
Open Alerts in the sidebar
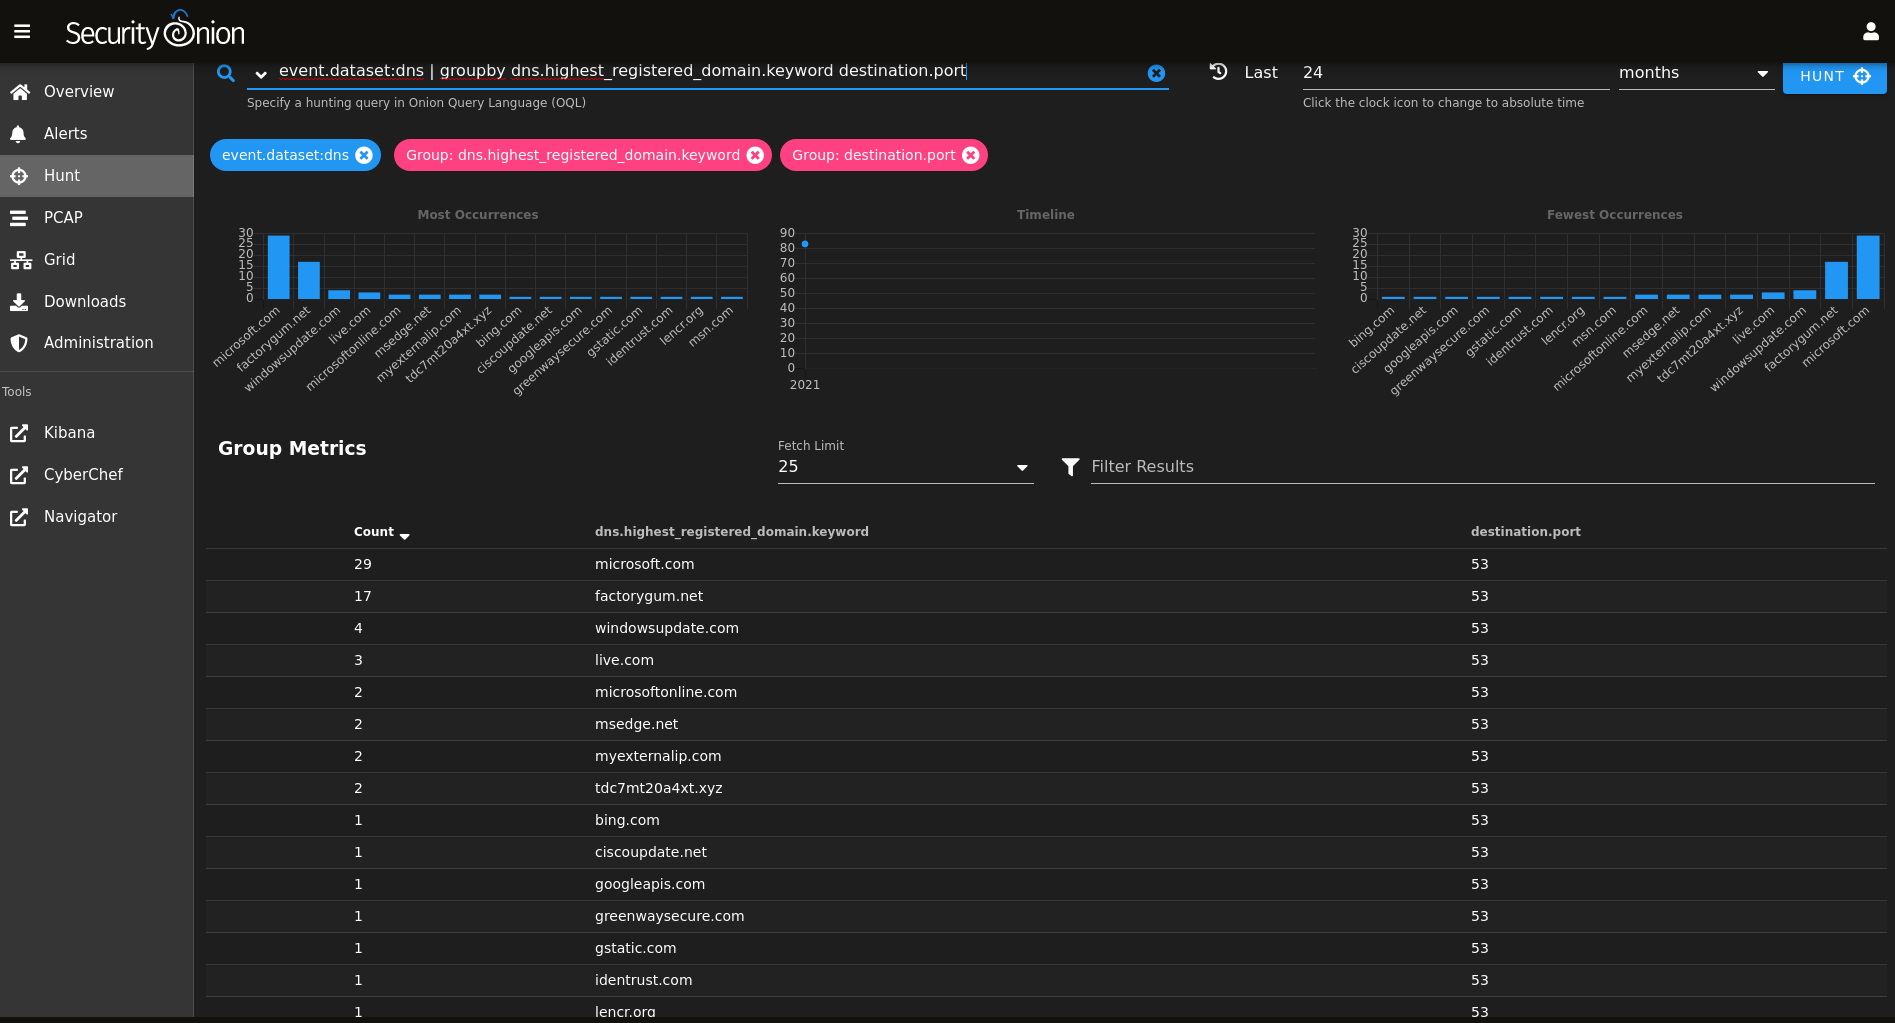(96, 134)
